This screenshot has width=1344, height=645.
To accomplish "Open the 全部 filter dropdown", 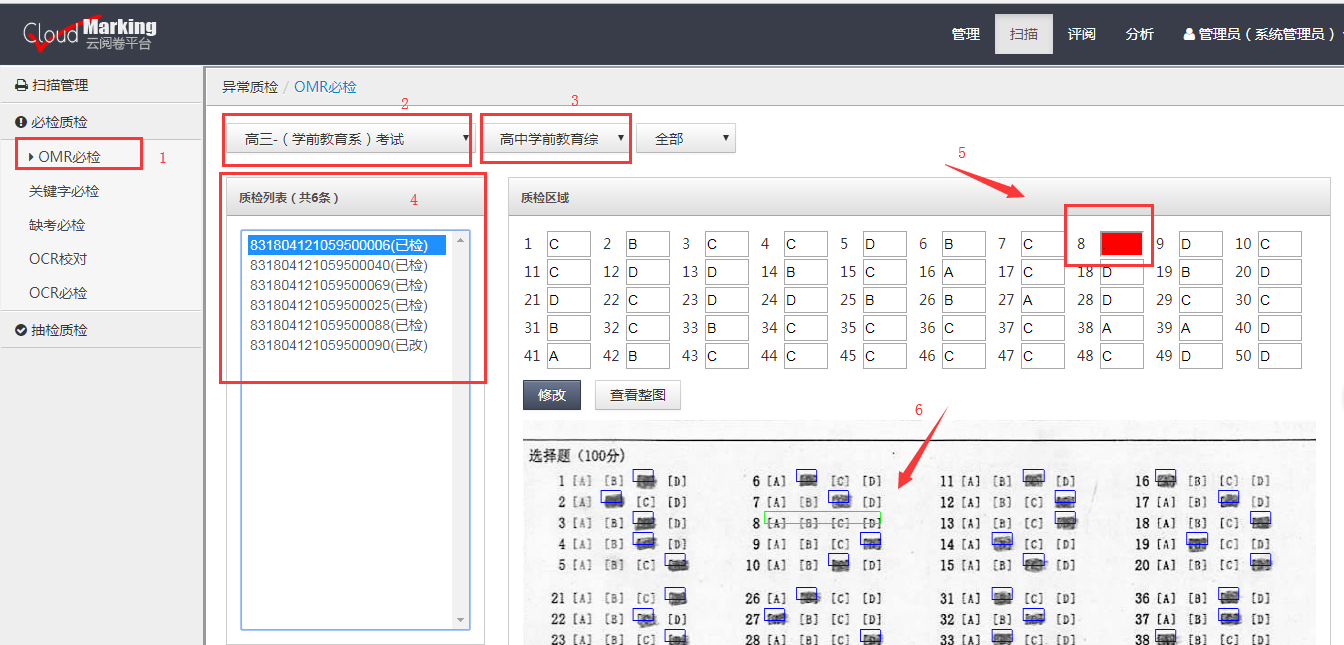I will pos(686,139).
